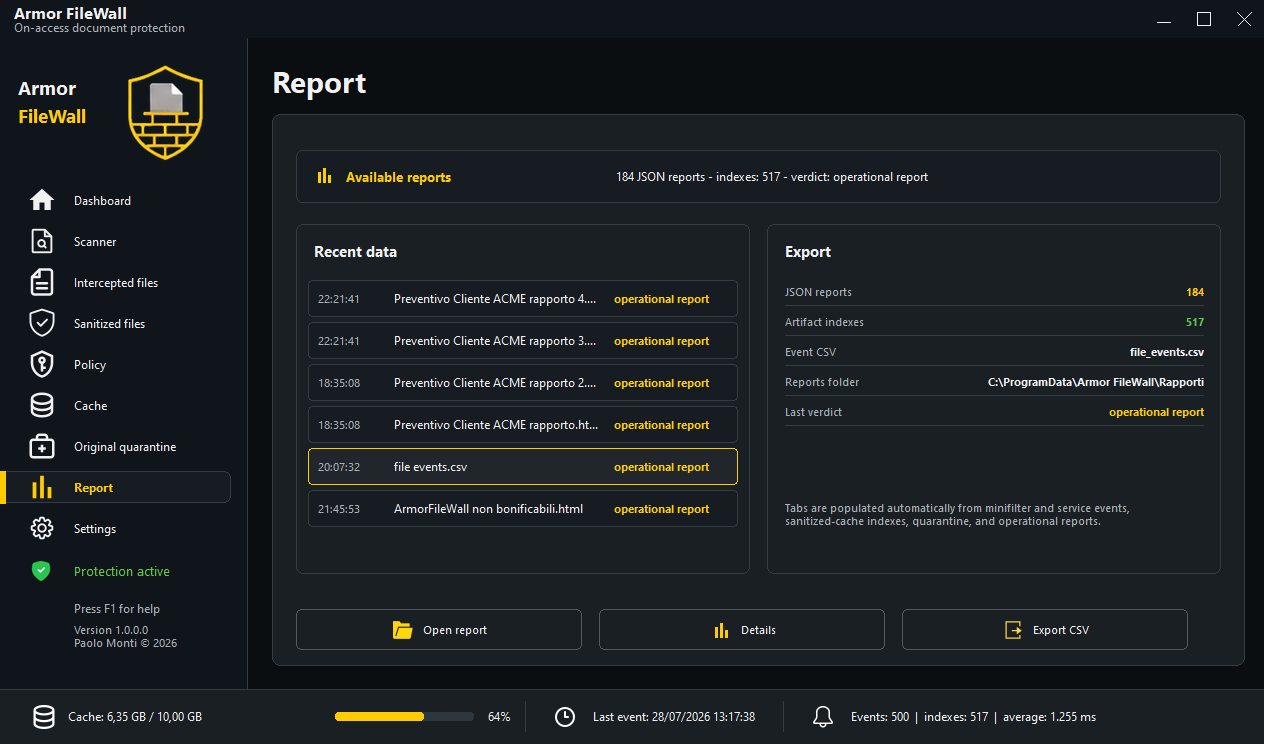This screenshot has height=744, width=1264.
Task: Click the green Protection active shield icon
Action: 41,571
